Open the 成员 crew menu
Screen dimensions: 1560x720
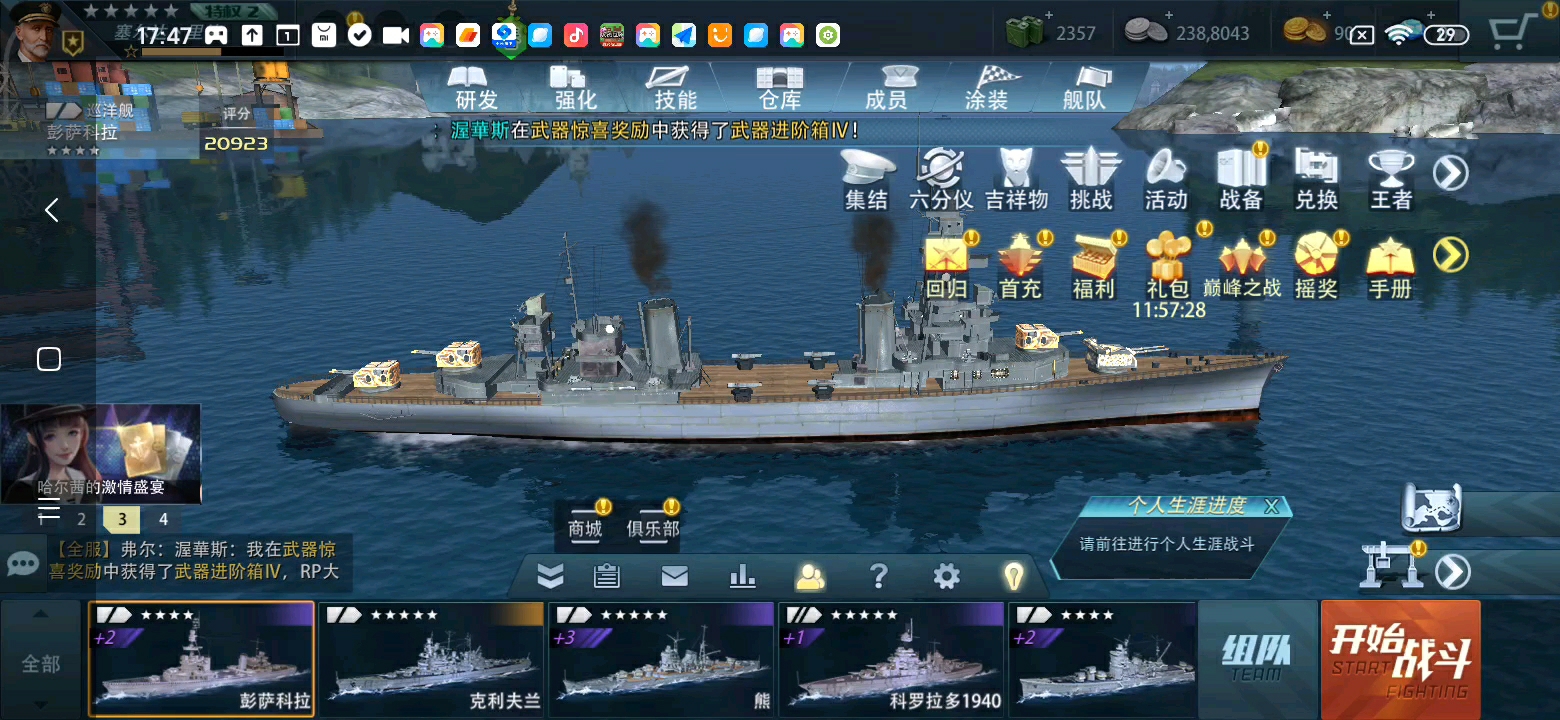(886, 88)
